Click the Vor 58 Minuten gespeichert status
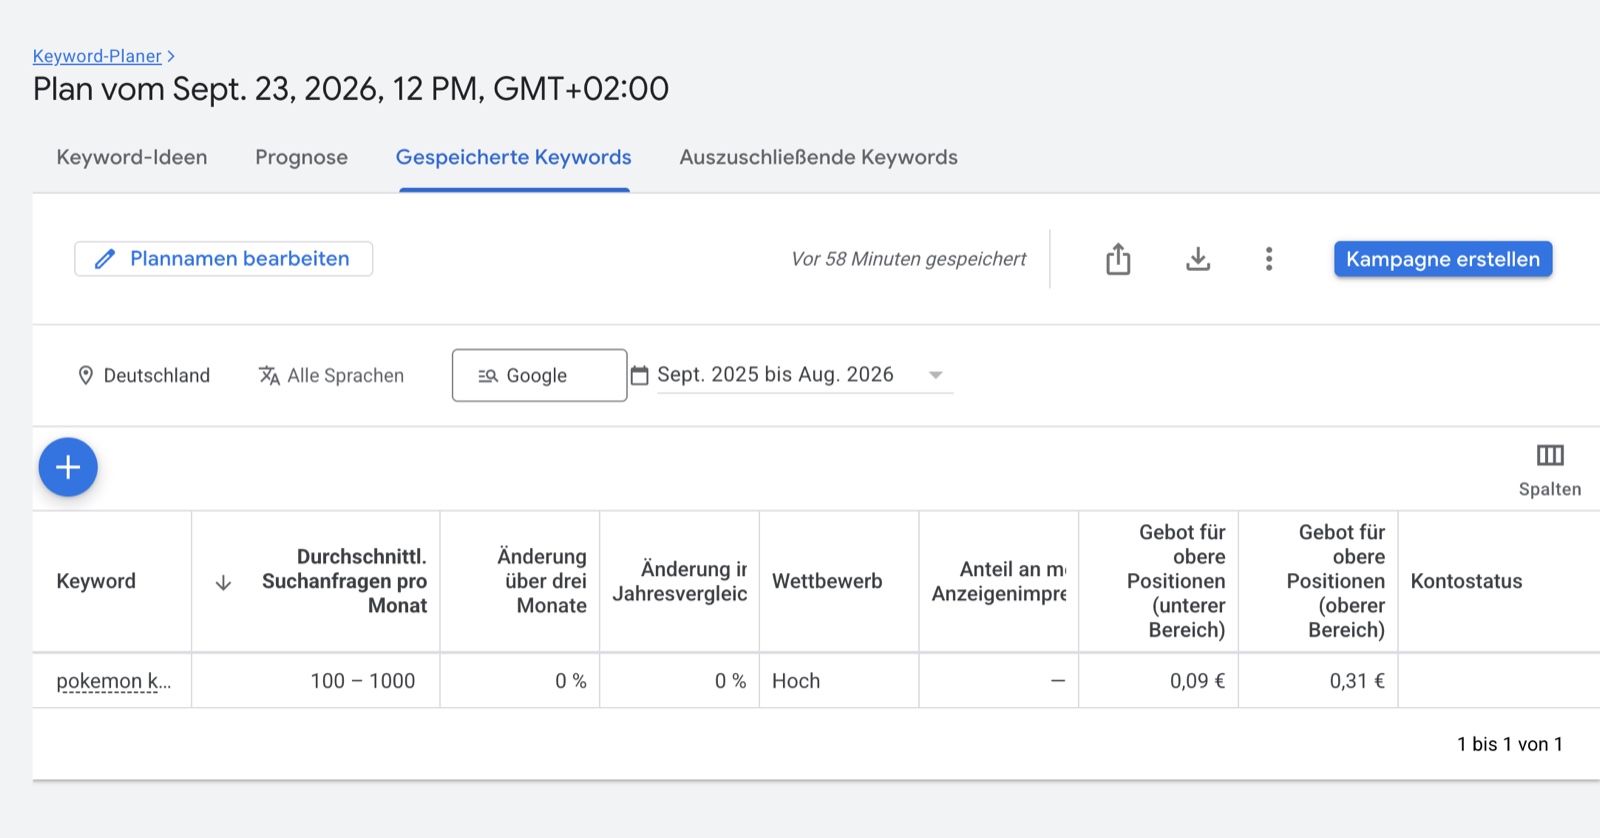 [x=908, y=259]
